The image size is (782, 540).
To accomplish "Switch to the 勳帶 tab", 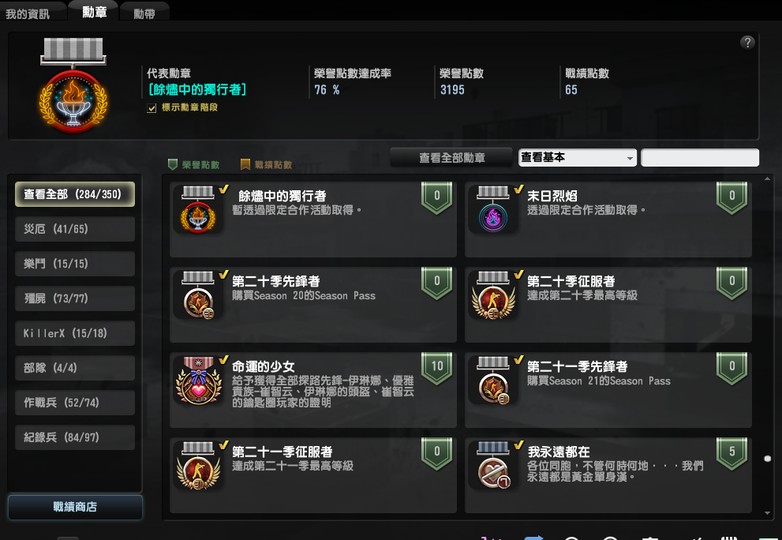I will (x=144, y=13).
